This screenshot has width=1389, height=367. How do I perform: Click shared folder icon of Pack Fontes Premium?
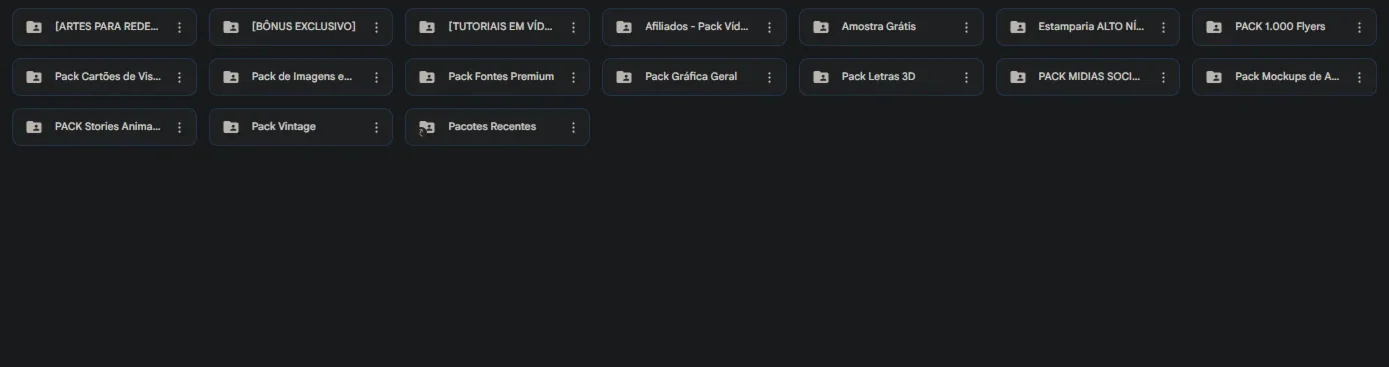point(427,77)
